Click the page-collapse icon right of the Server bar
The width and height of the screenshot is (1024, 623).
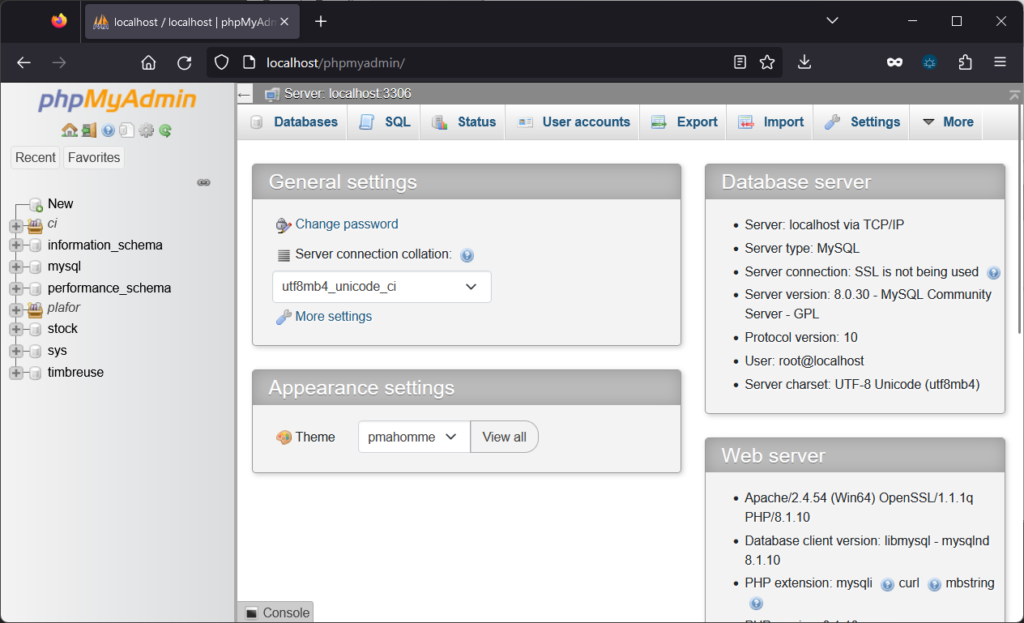(x=1014, y=95)
